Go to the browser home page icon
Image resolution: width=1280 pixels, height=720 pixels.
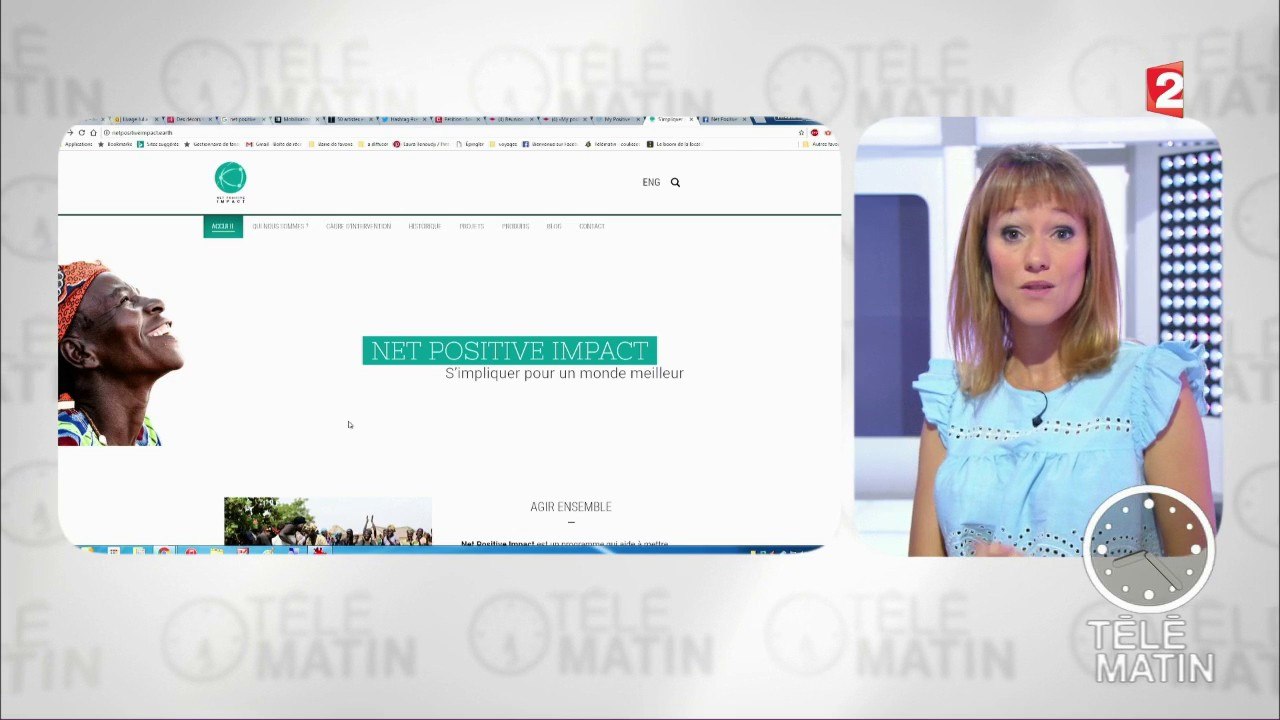click(93, 132)
